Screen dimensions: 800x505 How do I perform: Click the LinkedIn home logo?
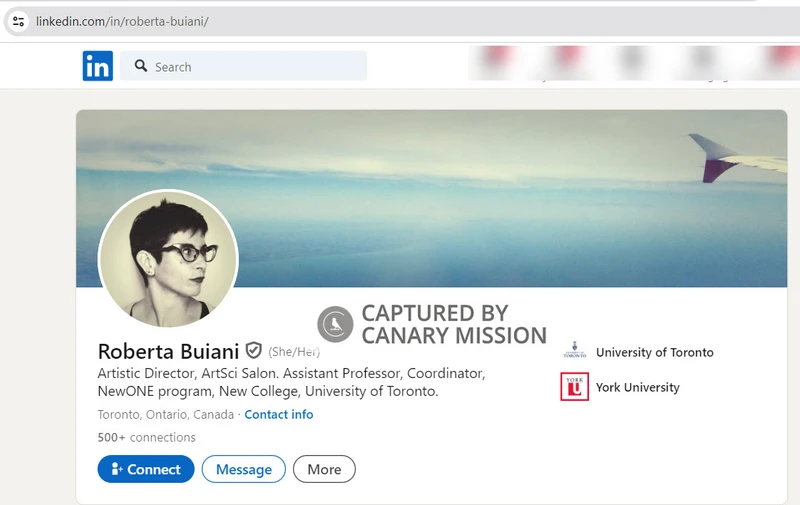[x=97, y=66]
